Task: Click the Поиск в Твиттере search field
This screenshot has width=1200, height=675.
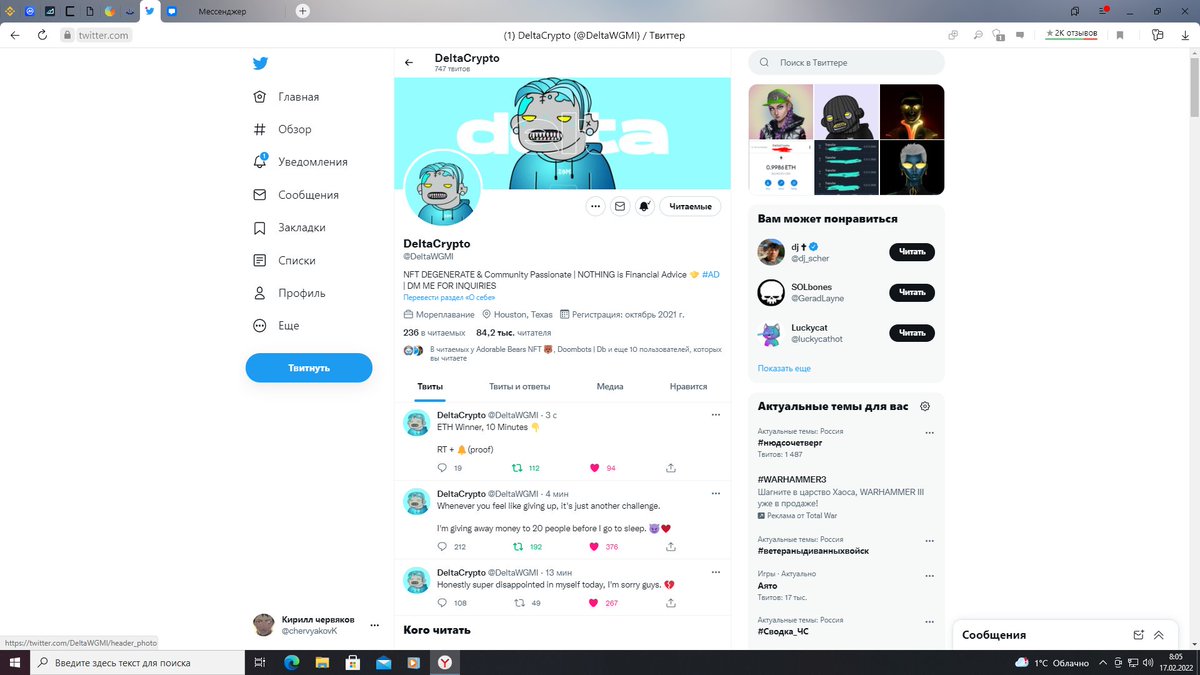Action: [847, 63]
